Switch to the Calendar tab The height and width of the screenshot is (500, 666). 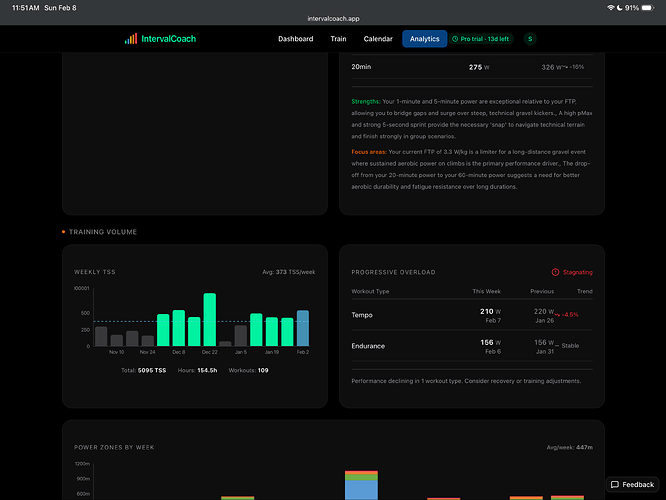click(x=378, y=39)
